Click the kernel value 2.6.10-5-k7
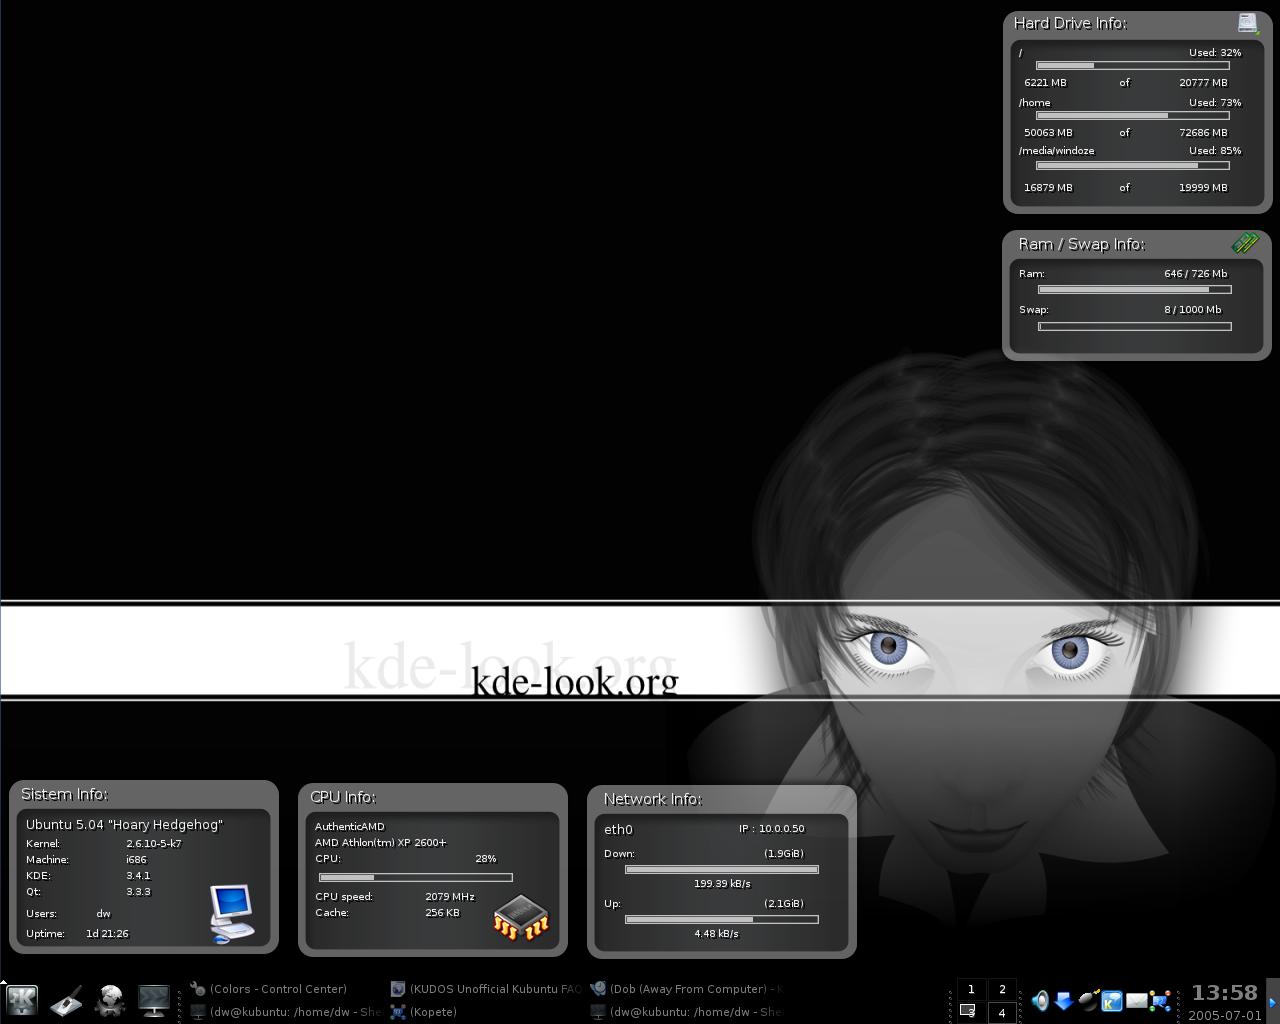The image size is (1280, 1024). tap(154, 844)
